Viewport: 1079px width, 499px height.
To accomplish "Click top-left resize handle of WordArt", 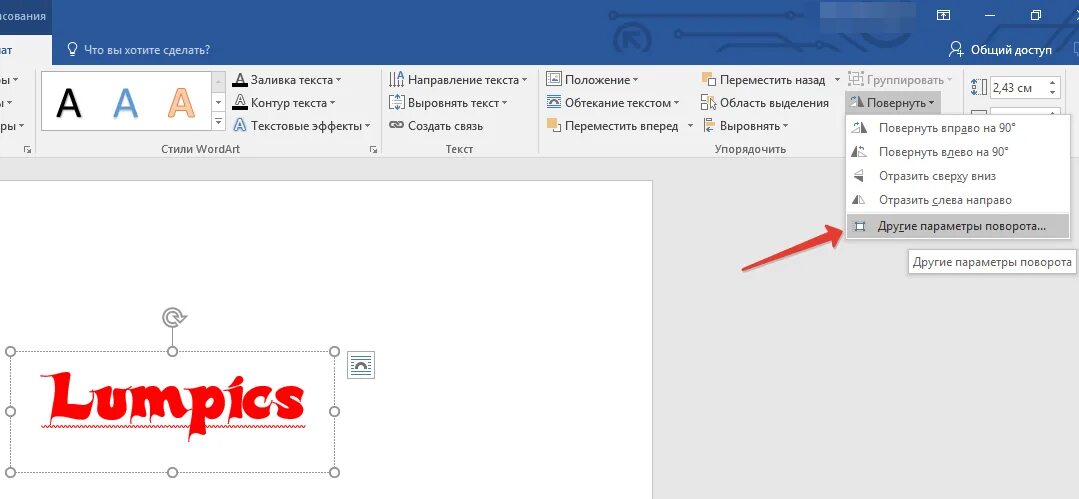I will 10,352.
